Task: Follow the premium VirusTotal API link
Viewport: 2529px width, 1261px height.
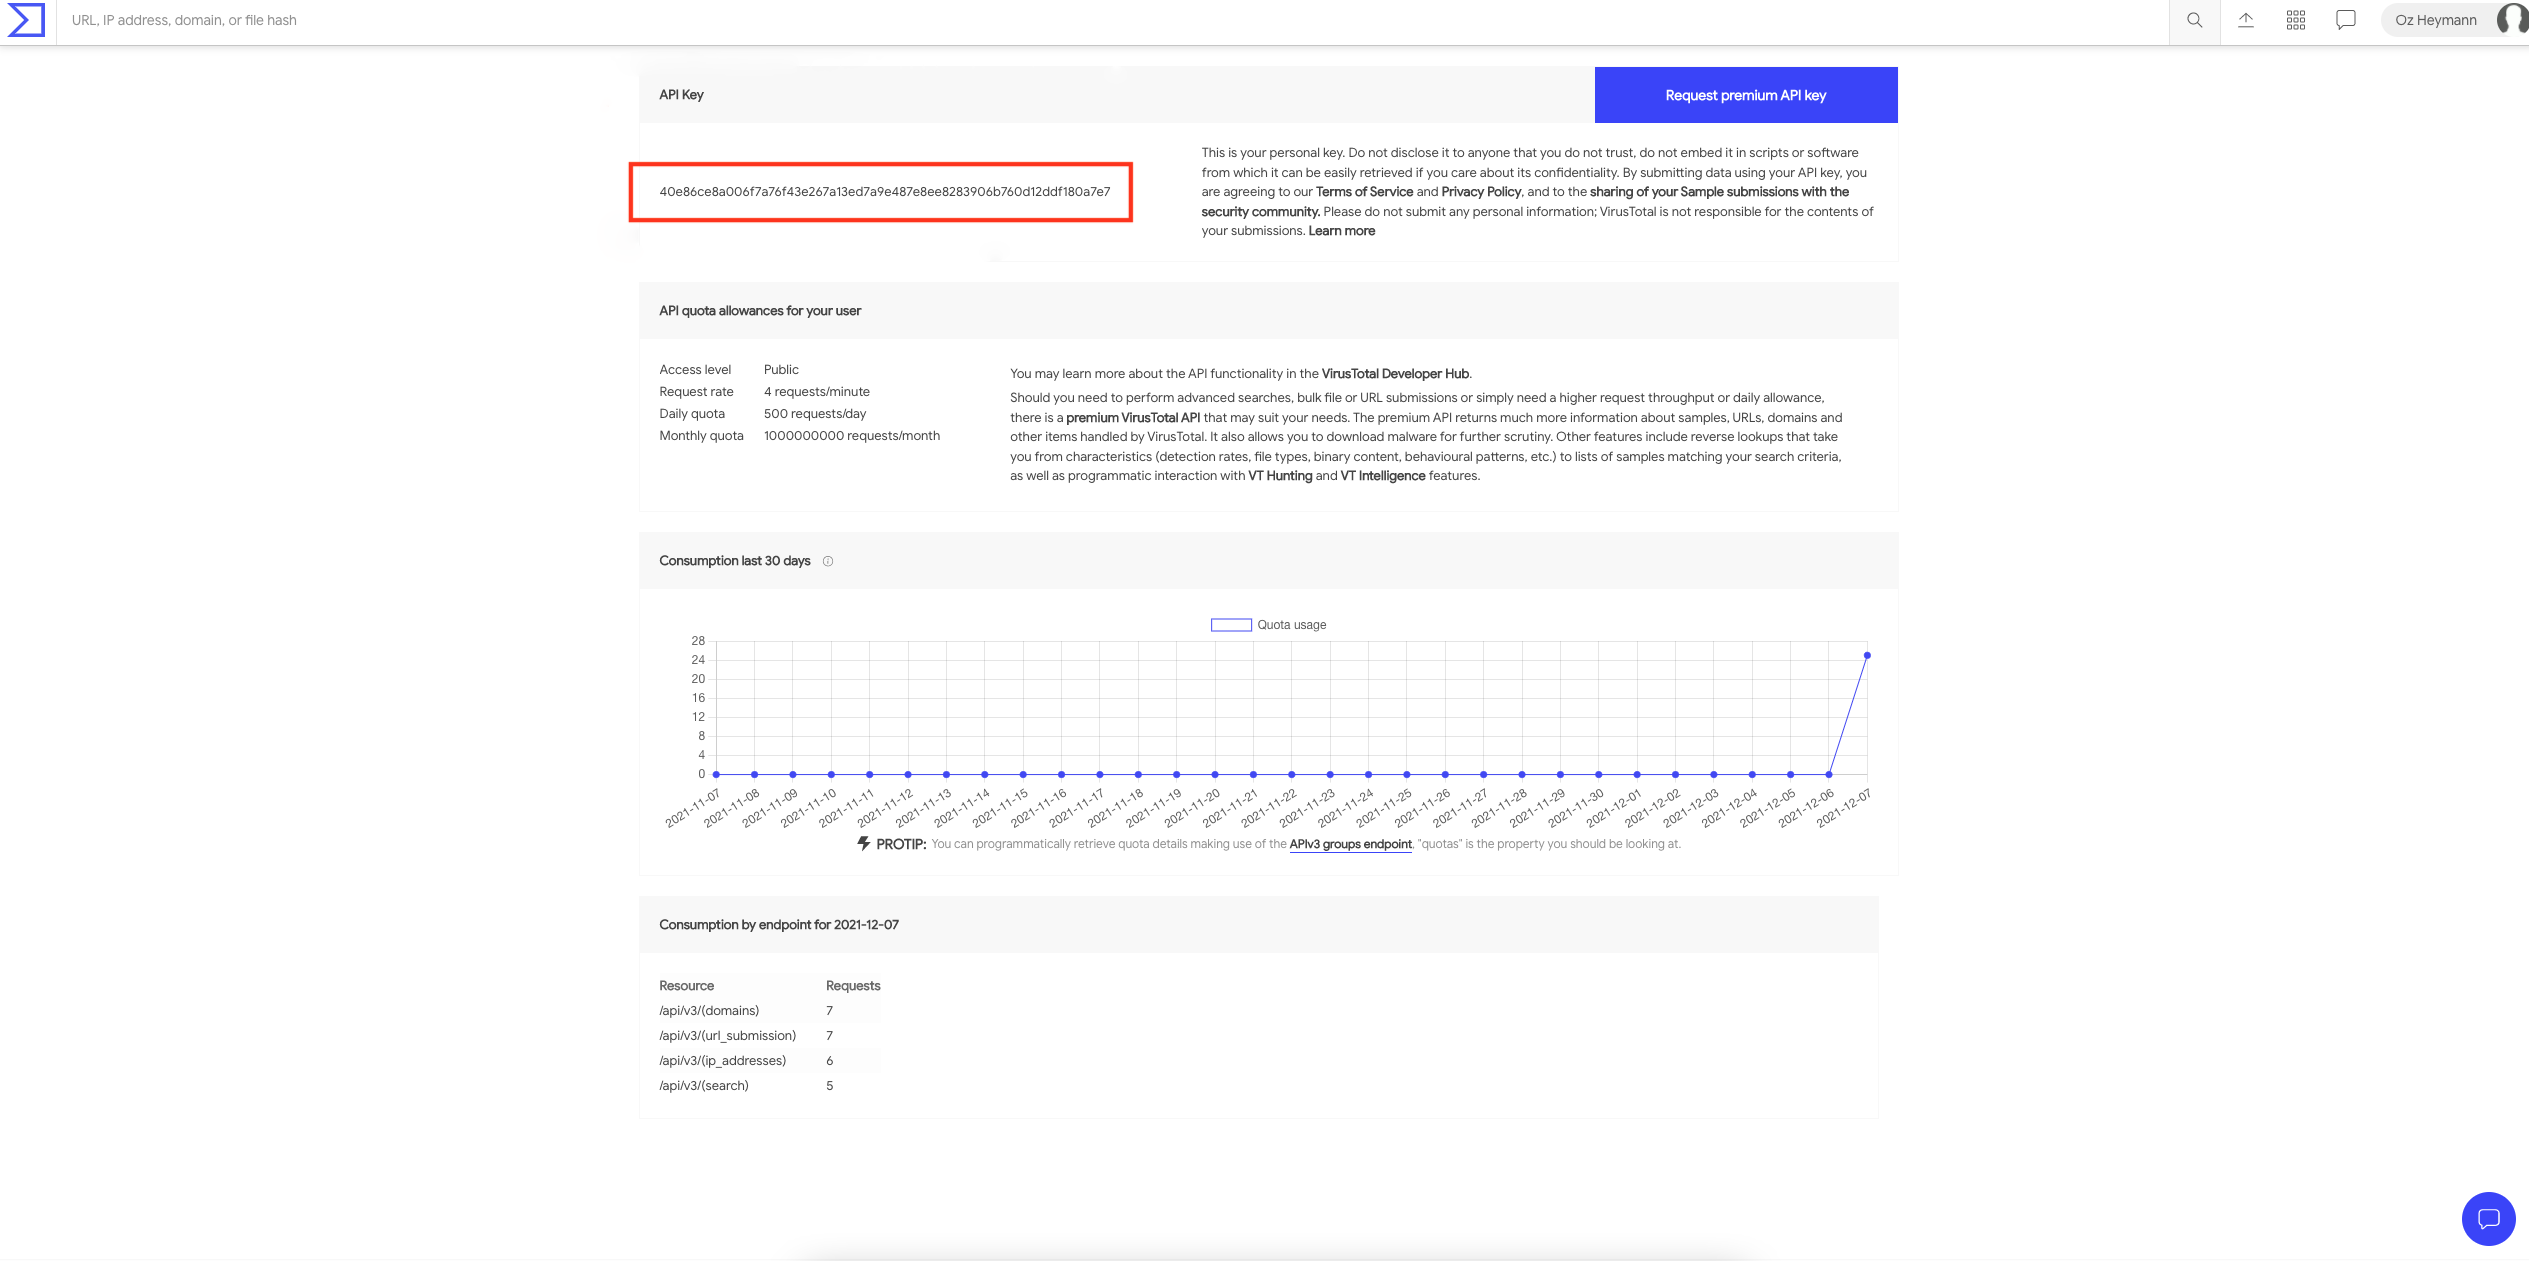Action: click(x=1132, y=418)
